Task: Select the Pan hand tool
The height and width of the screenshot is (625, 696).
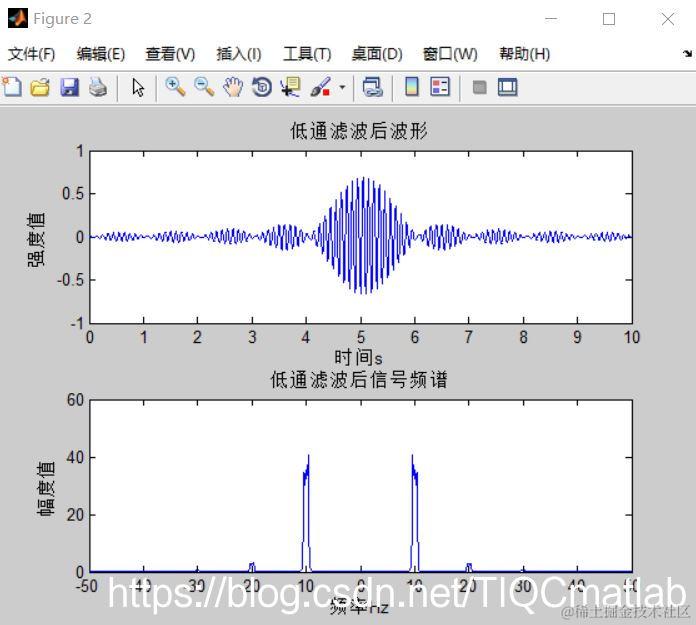Action: coord(233,87)
